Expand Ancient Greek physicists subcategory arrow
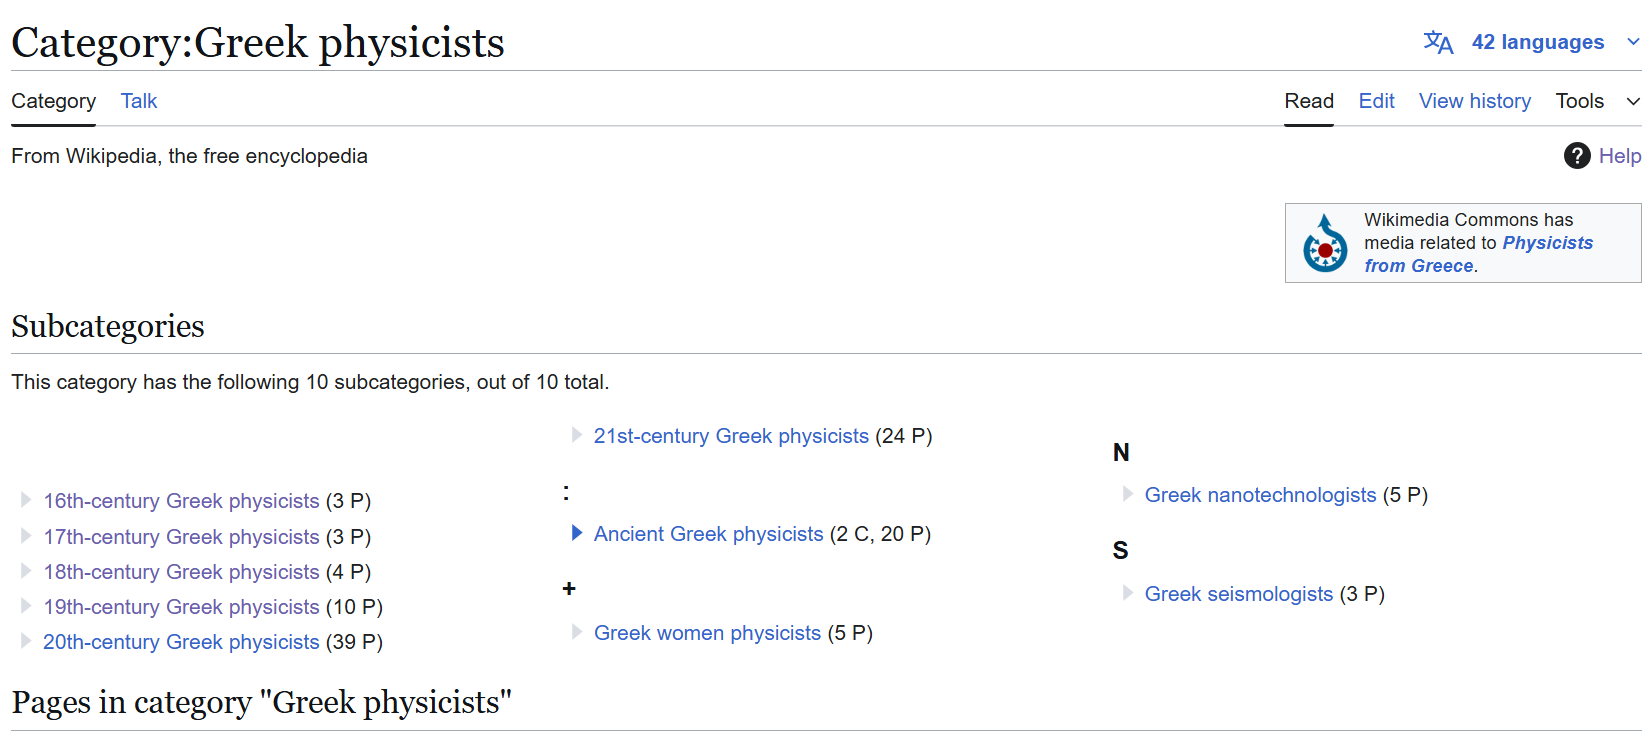Viewport: 1644px width, 736px height. (577, 533)
